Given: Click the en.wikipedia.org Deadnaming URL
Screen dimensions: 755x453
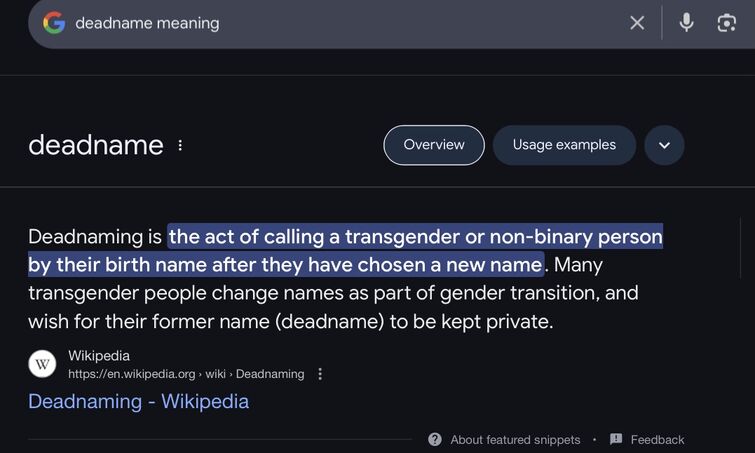Looking at the screenshot, I should [x=186, y=374].
